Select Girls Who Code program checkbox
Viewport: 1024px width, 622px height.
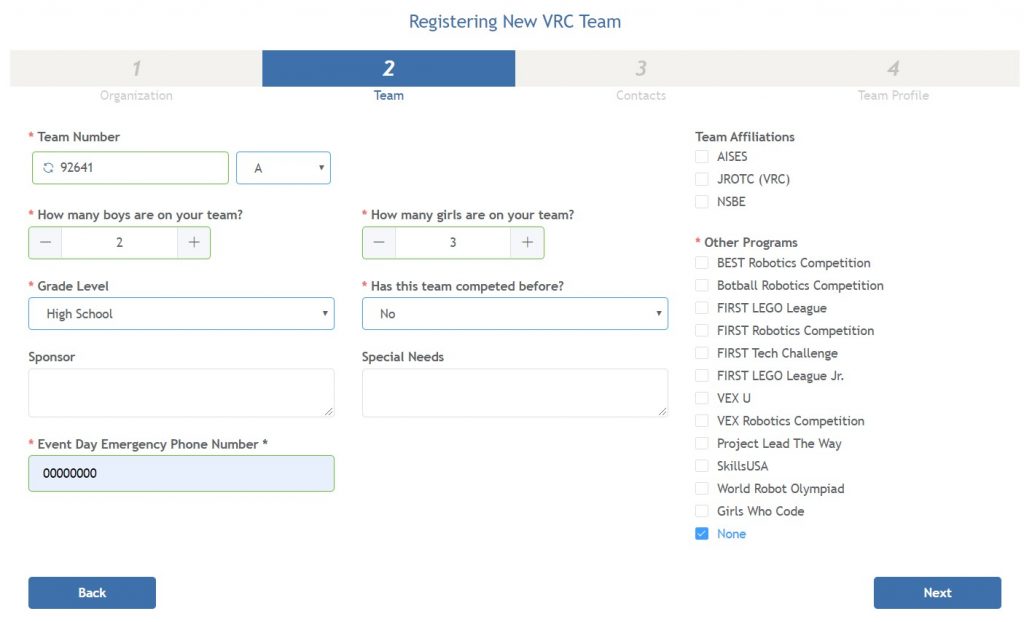pos(702,511)
